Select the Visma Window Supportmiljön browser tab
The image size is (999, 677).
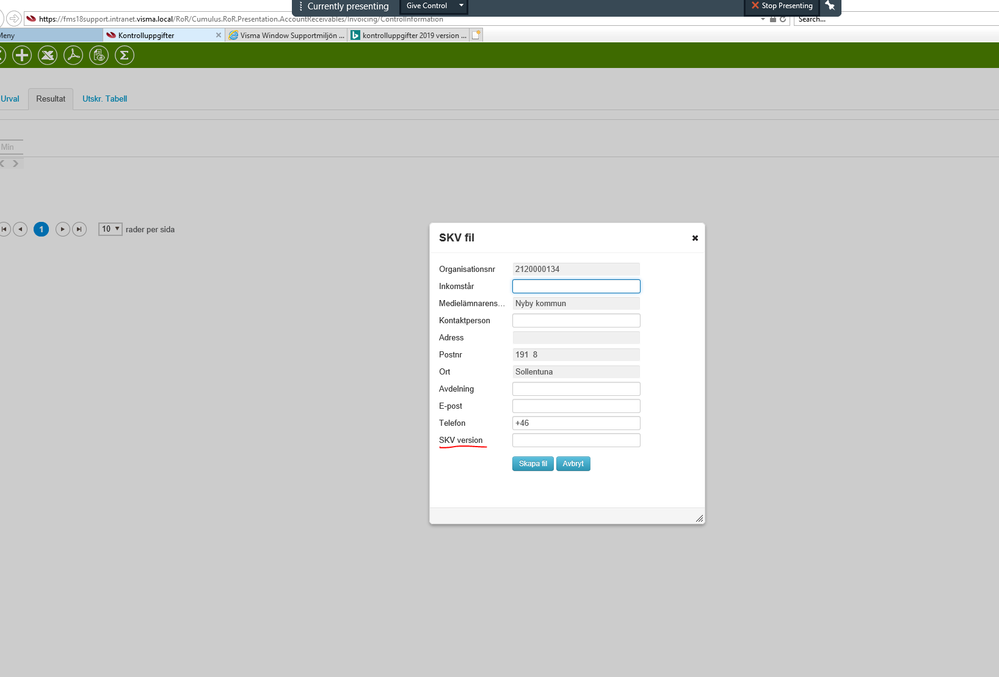[x=287, y=35]
